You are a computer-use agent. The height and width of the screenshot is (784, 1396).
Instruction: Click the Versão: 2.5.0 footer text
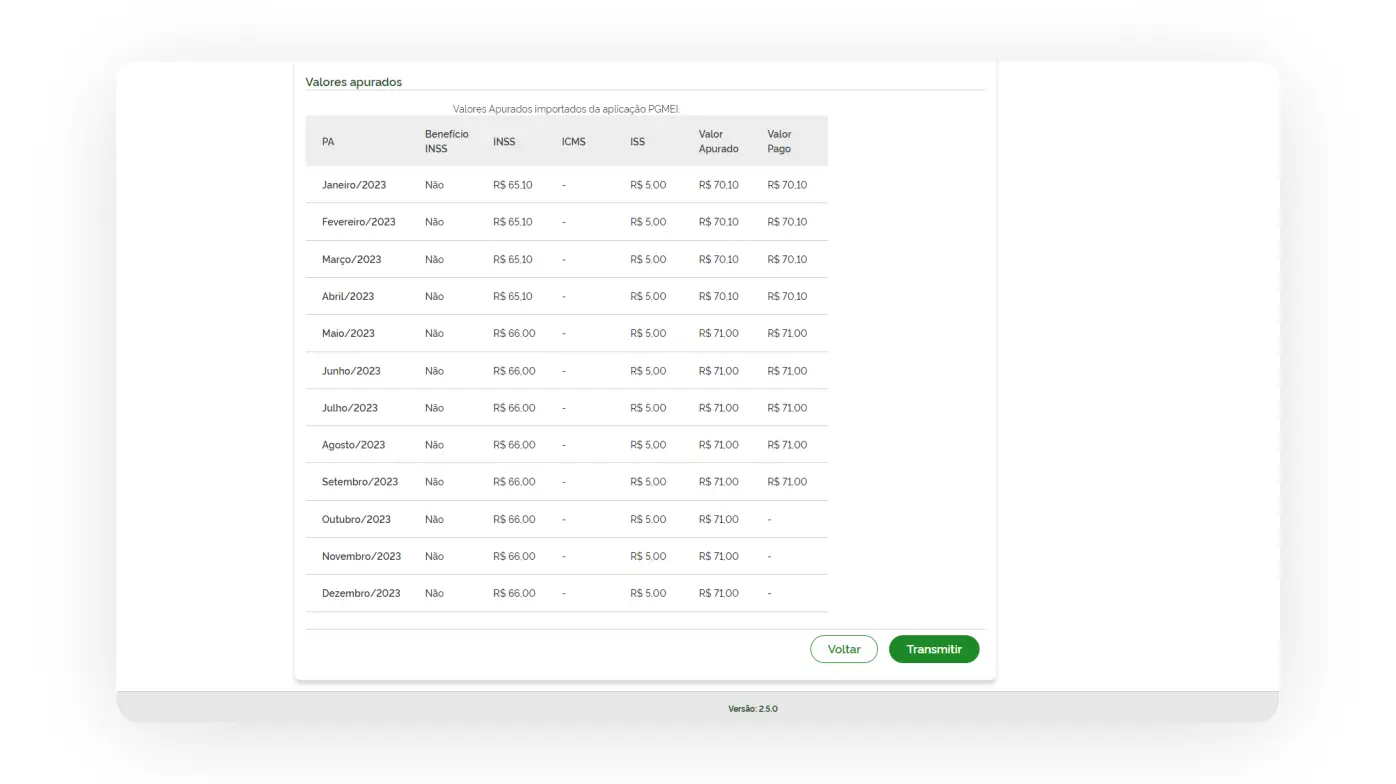752,709
